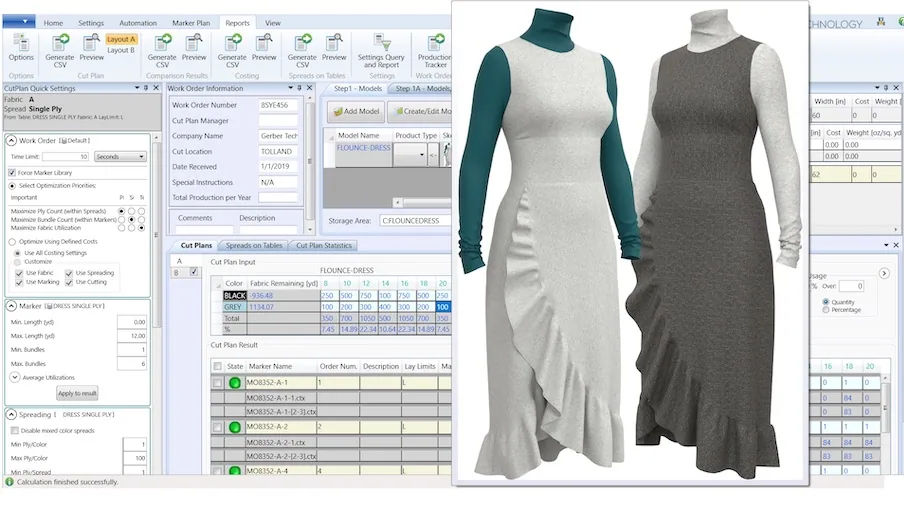Screen dimensions: 904x512
Task: Click the Storage Area path field
Action: point(415,220)
